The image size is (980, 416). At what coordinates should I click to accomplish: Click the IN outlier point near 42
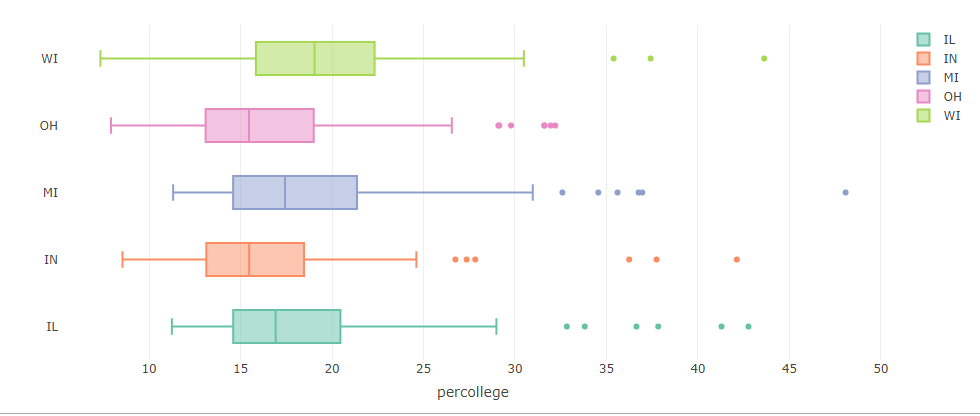tap(736, 259)
